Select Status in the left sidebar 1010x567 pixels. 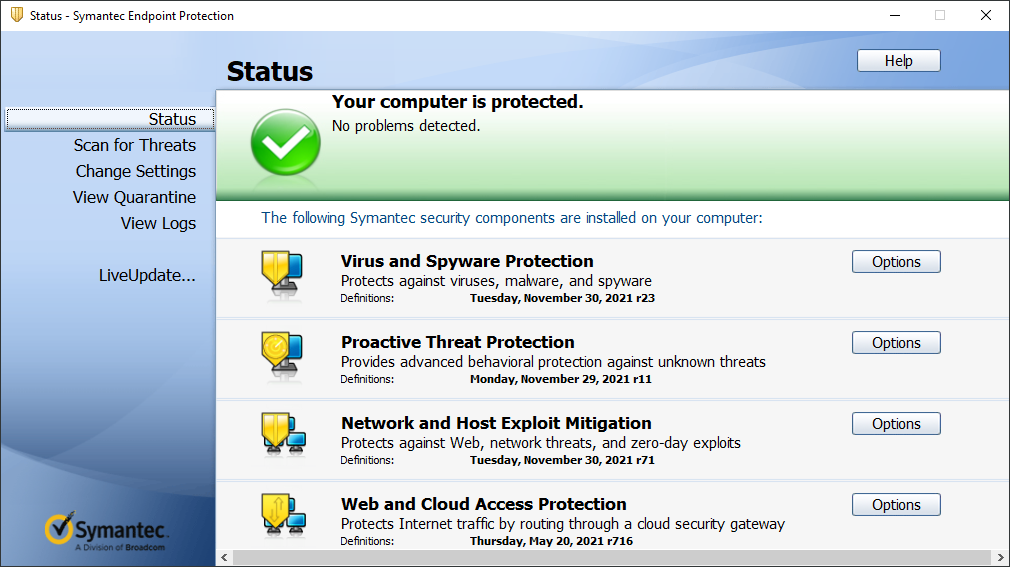tap(172, 119)
